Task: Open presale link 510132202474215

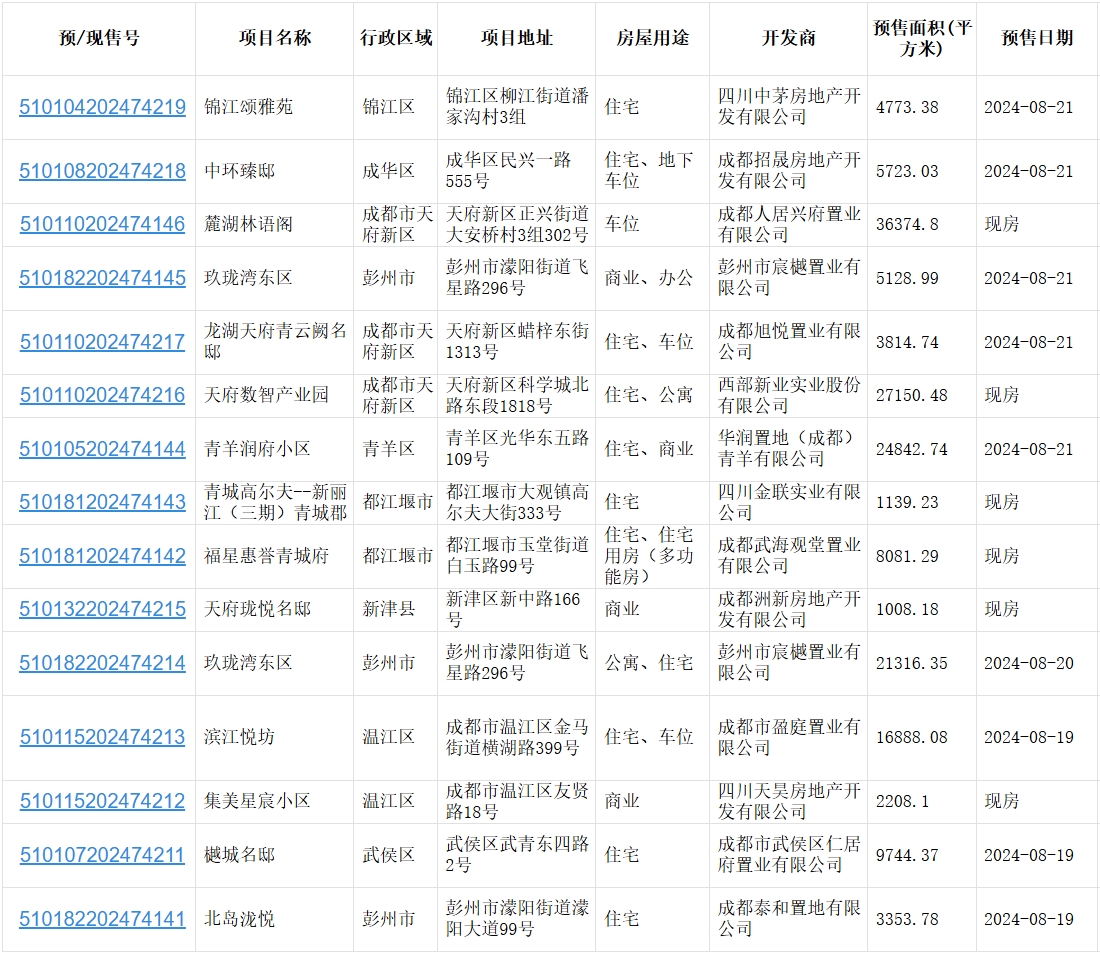Action: pos(102,610)
